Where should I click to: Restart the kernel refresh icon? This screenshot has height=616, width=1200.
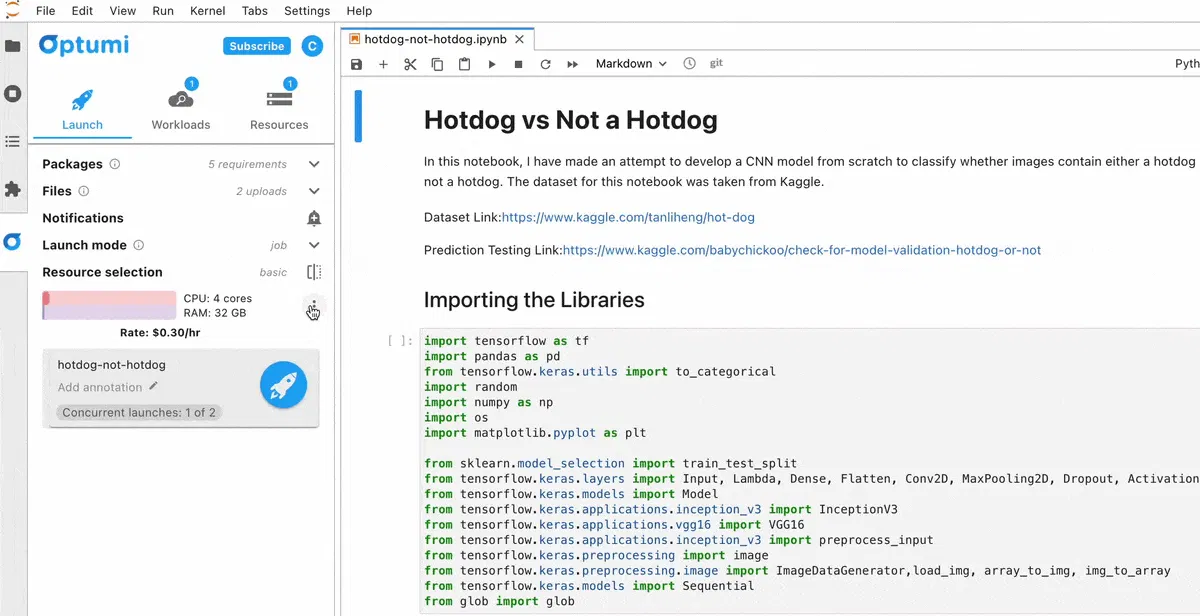[545, 64]
